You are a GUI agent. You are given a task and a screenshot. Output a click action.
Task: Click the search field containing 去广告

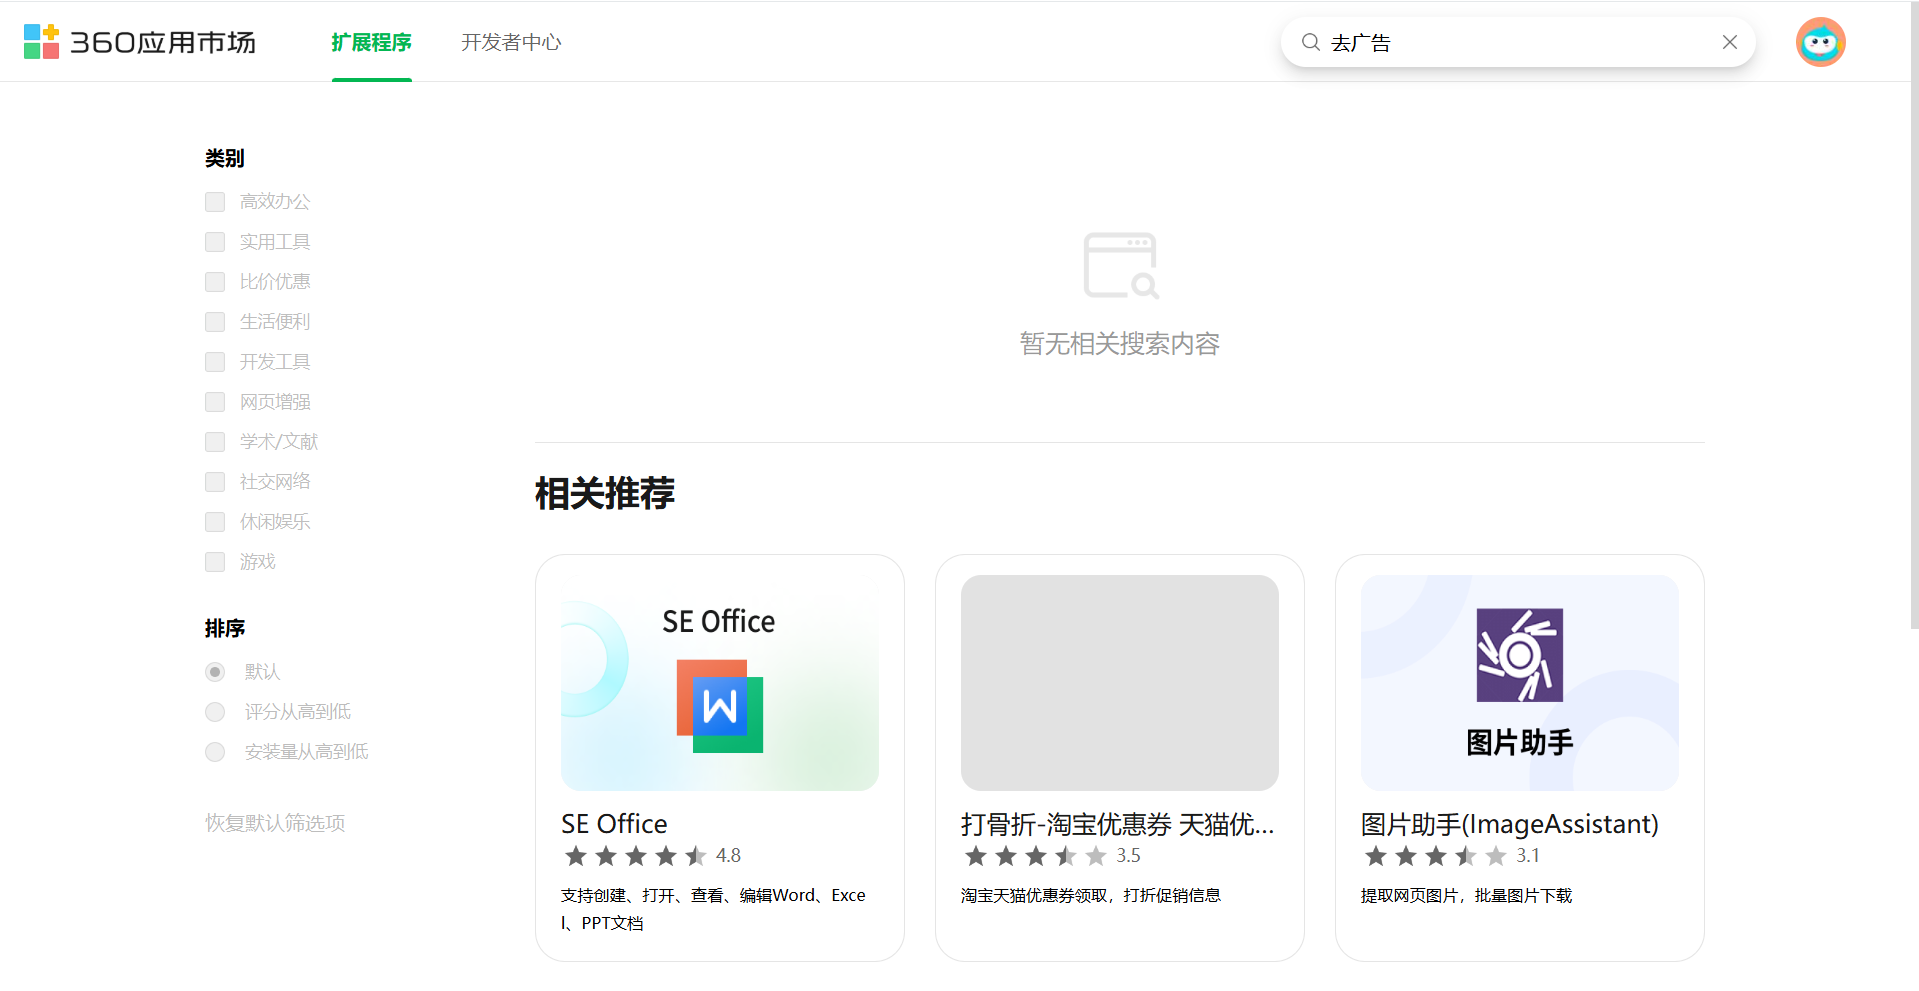tap(1518, 42)
